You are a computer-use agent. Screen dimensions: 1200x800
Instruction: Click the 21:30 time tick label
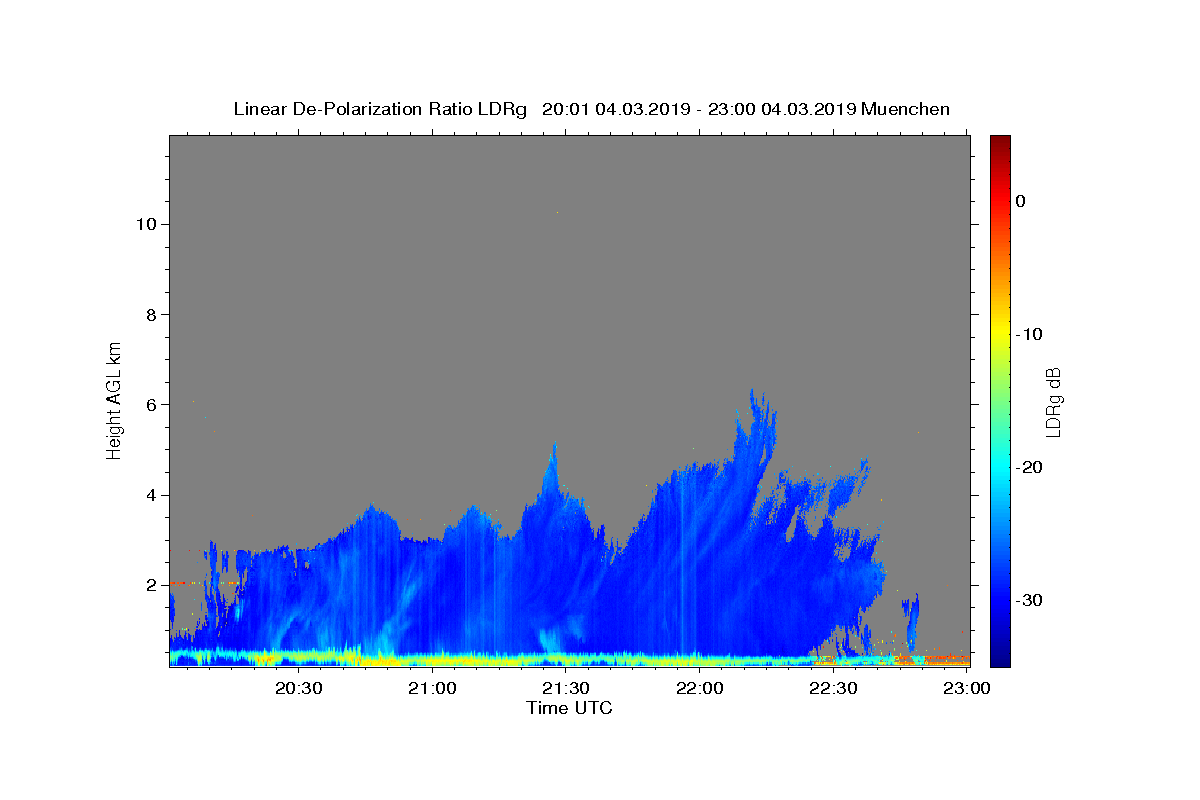[x=566, y=688]
